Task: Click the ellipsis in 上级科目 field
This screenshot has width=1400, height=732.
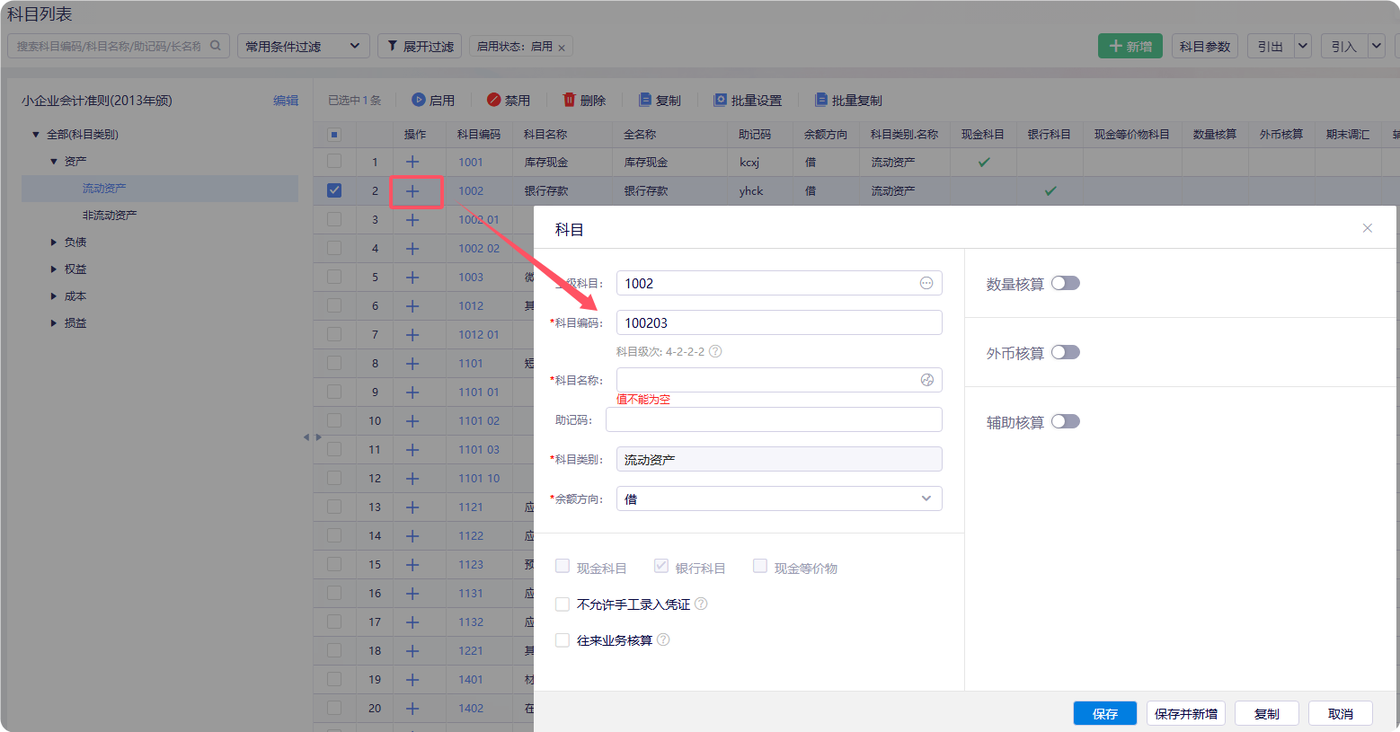Action: click(926, 283)
